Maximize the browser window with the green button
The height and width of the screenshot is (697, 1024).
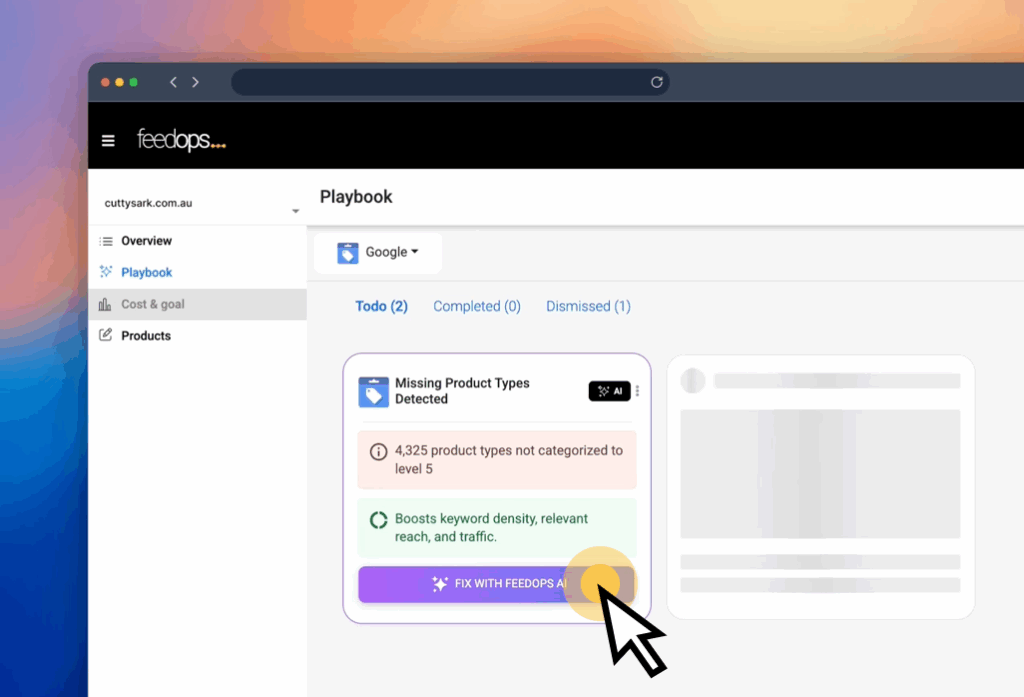[x=134, y=82]
